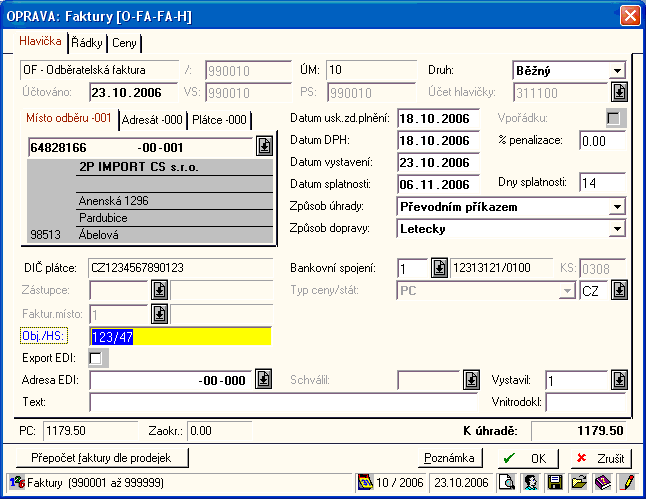
Task: Click the lookup icon beside Účet hlavičky
Action: click(619, 92)
